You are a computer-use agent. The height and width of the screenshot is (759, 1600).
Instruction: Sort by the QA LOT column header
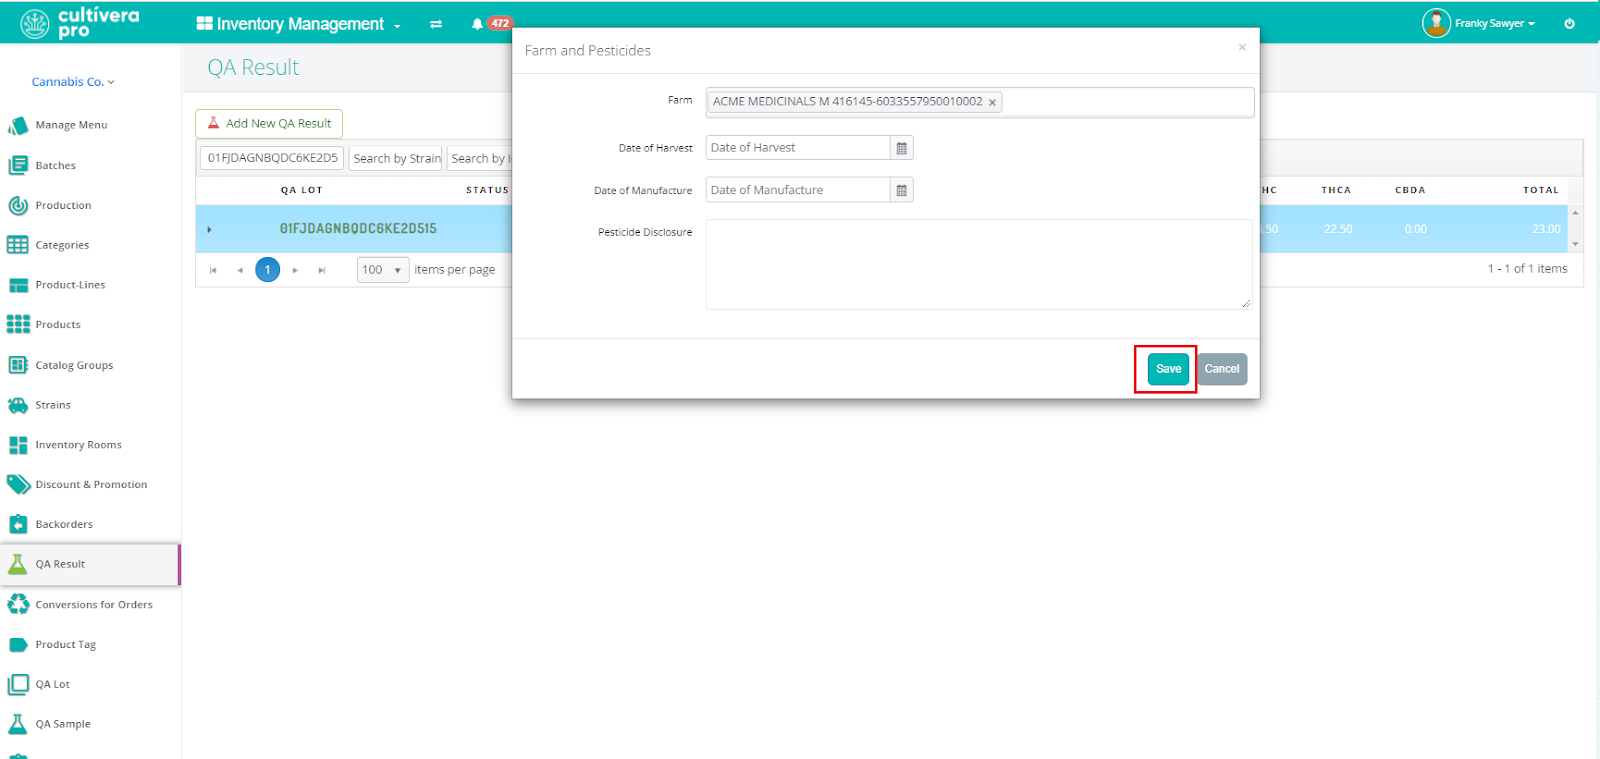coord(301,190)
